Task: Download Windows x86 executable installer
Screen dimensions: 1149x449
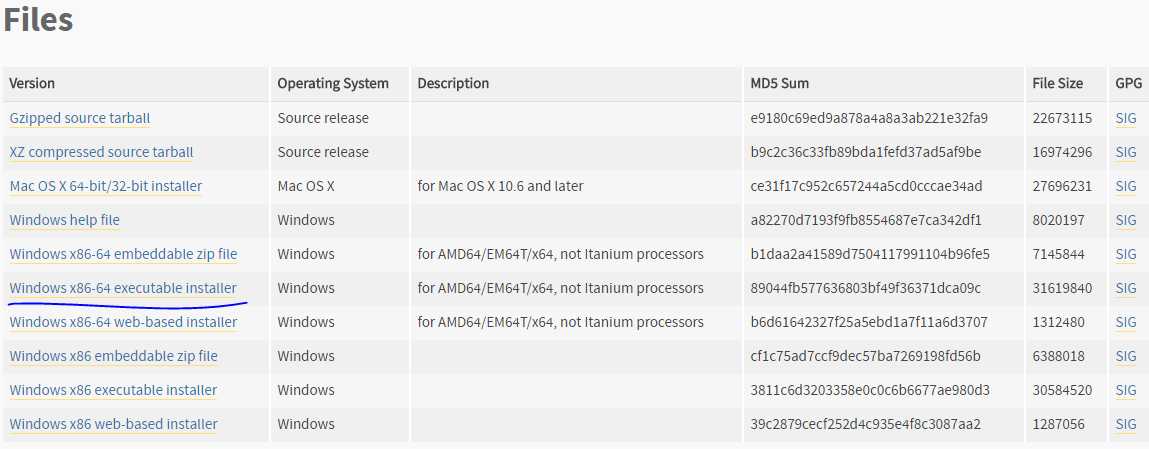Action: click(113, 390)
